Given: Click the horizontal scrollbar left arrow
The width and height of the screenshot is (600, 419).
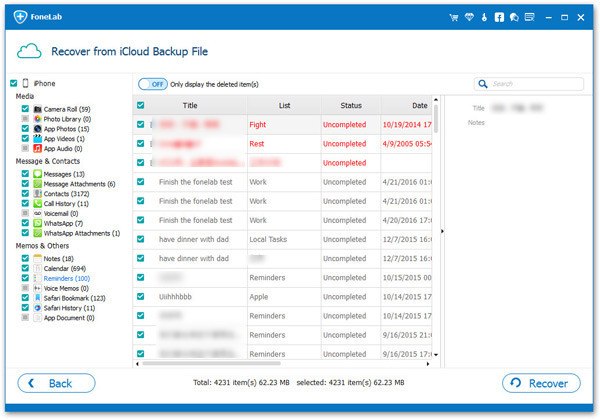Looking at the screenshot, I should point(137,364).
